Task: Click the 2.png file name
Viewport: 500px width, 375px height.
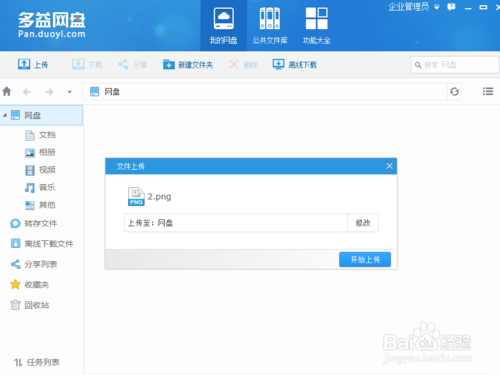Action: (x=160, y=197)
